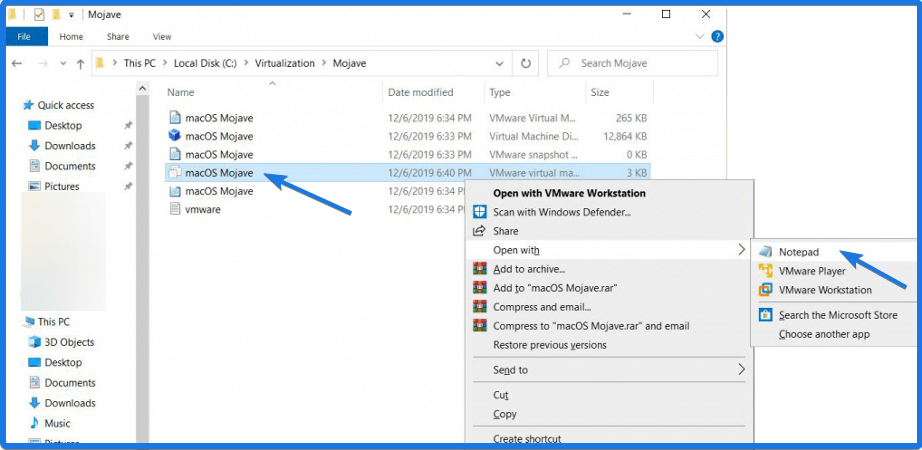This screenshot has width=922, height=450.
Task: Select Scan with Windows Defender
Action: (x=562, y=212)
